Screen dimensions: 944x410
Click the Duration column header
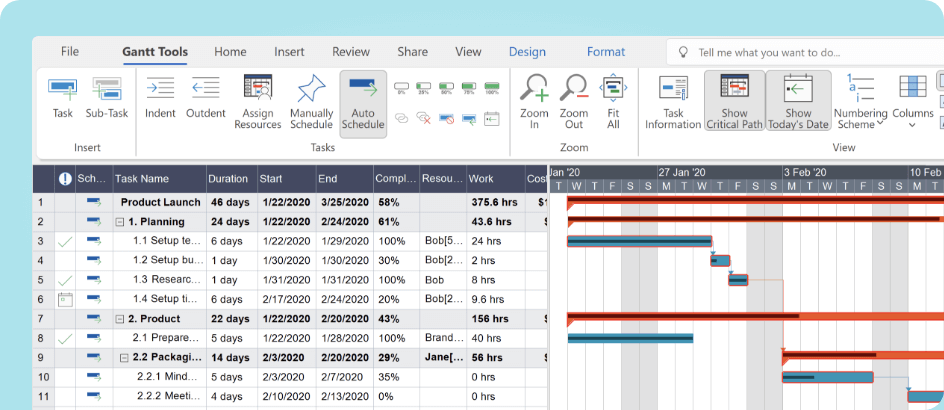point(232,179)
